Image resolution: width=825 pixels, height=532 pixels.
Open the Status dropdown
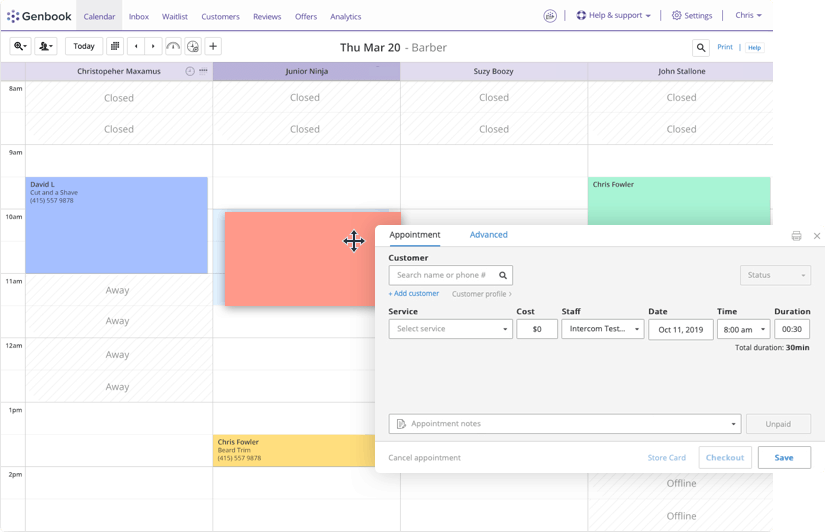pos(775,275)
